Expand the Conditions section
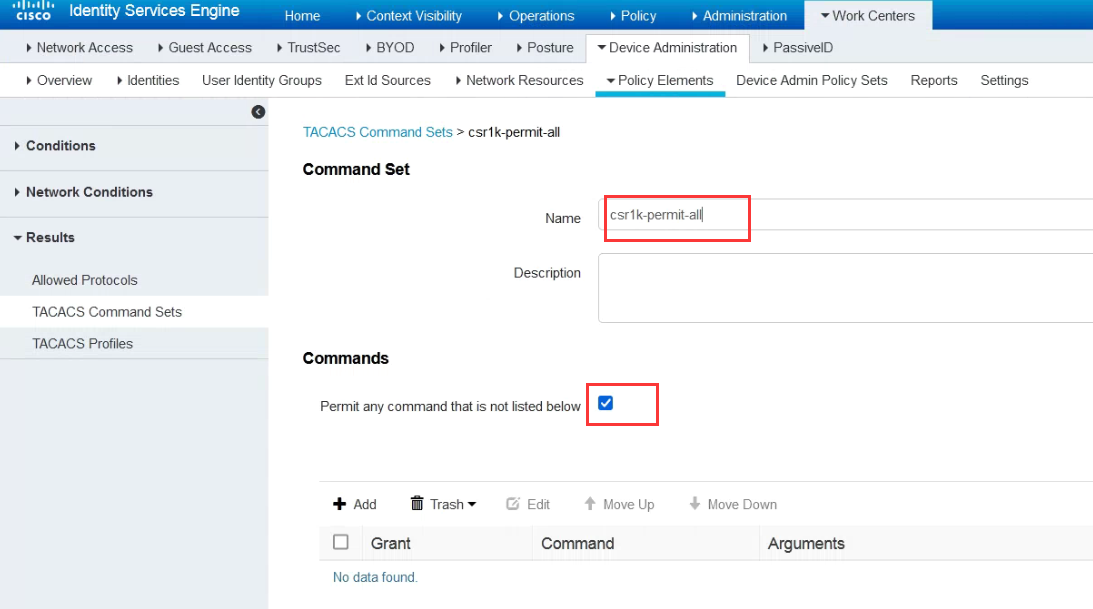Image resolution: width=1093 pixels, height=609 pixels. [x=55, y=146]
